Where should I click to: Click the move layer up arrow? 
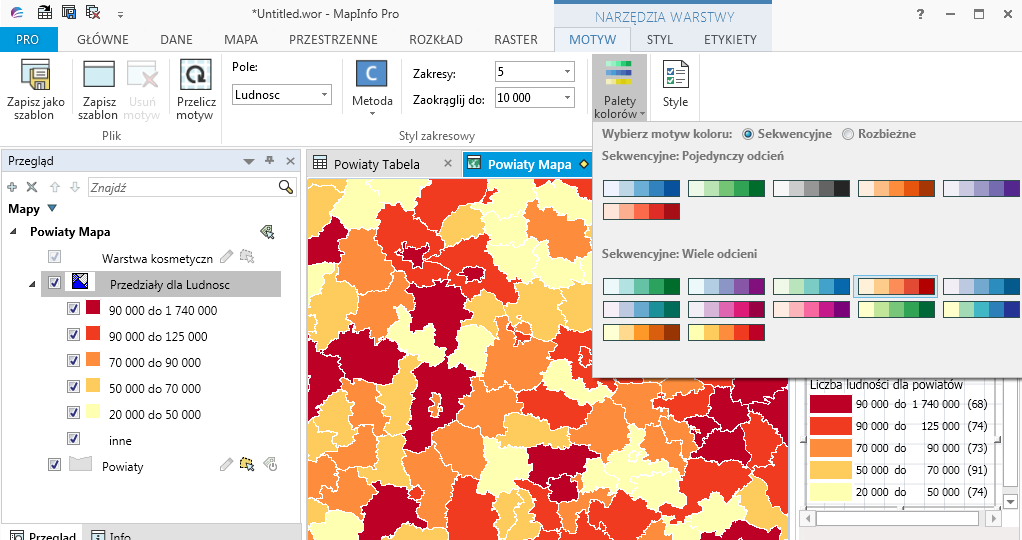(x=55, y=187)
